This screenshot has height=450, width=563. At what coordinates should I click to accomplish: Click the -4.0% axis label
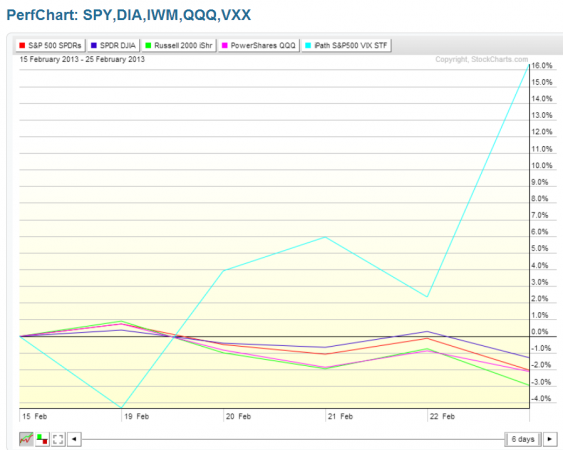coord(541,398)
